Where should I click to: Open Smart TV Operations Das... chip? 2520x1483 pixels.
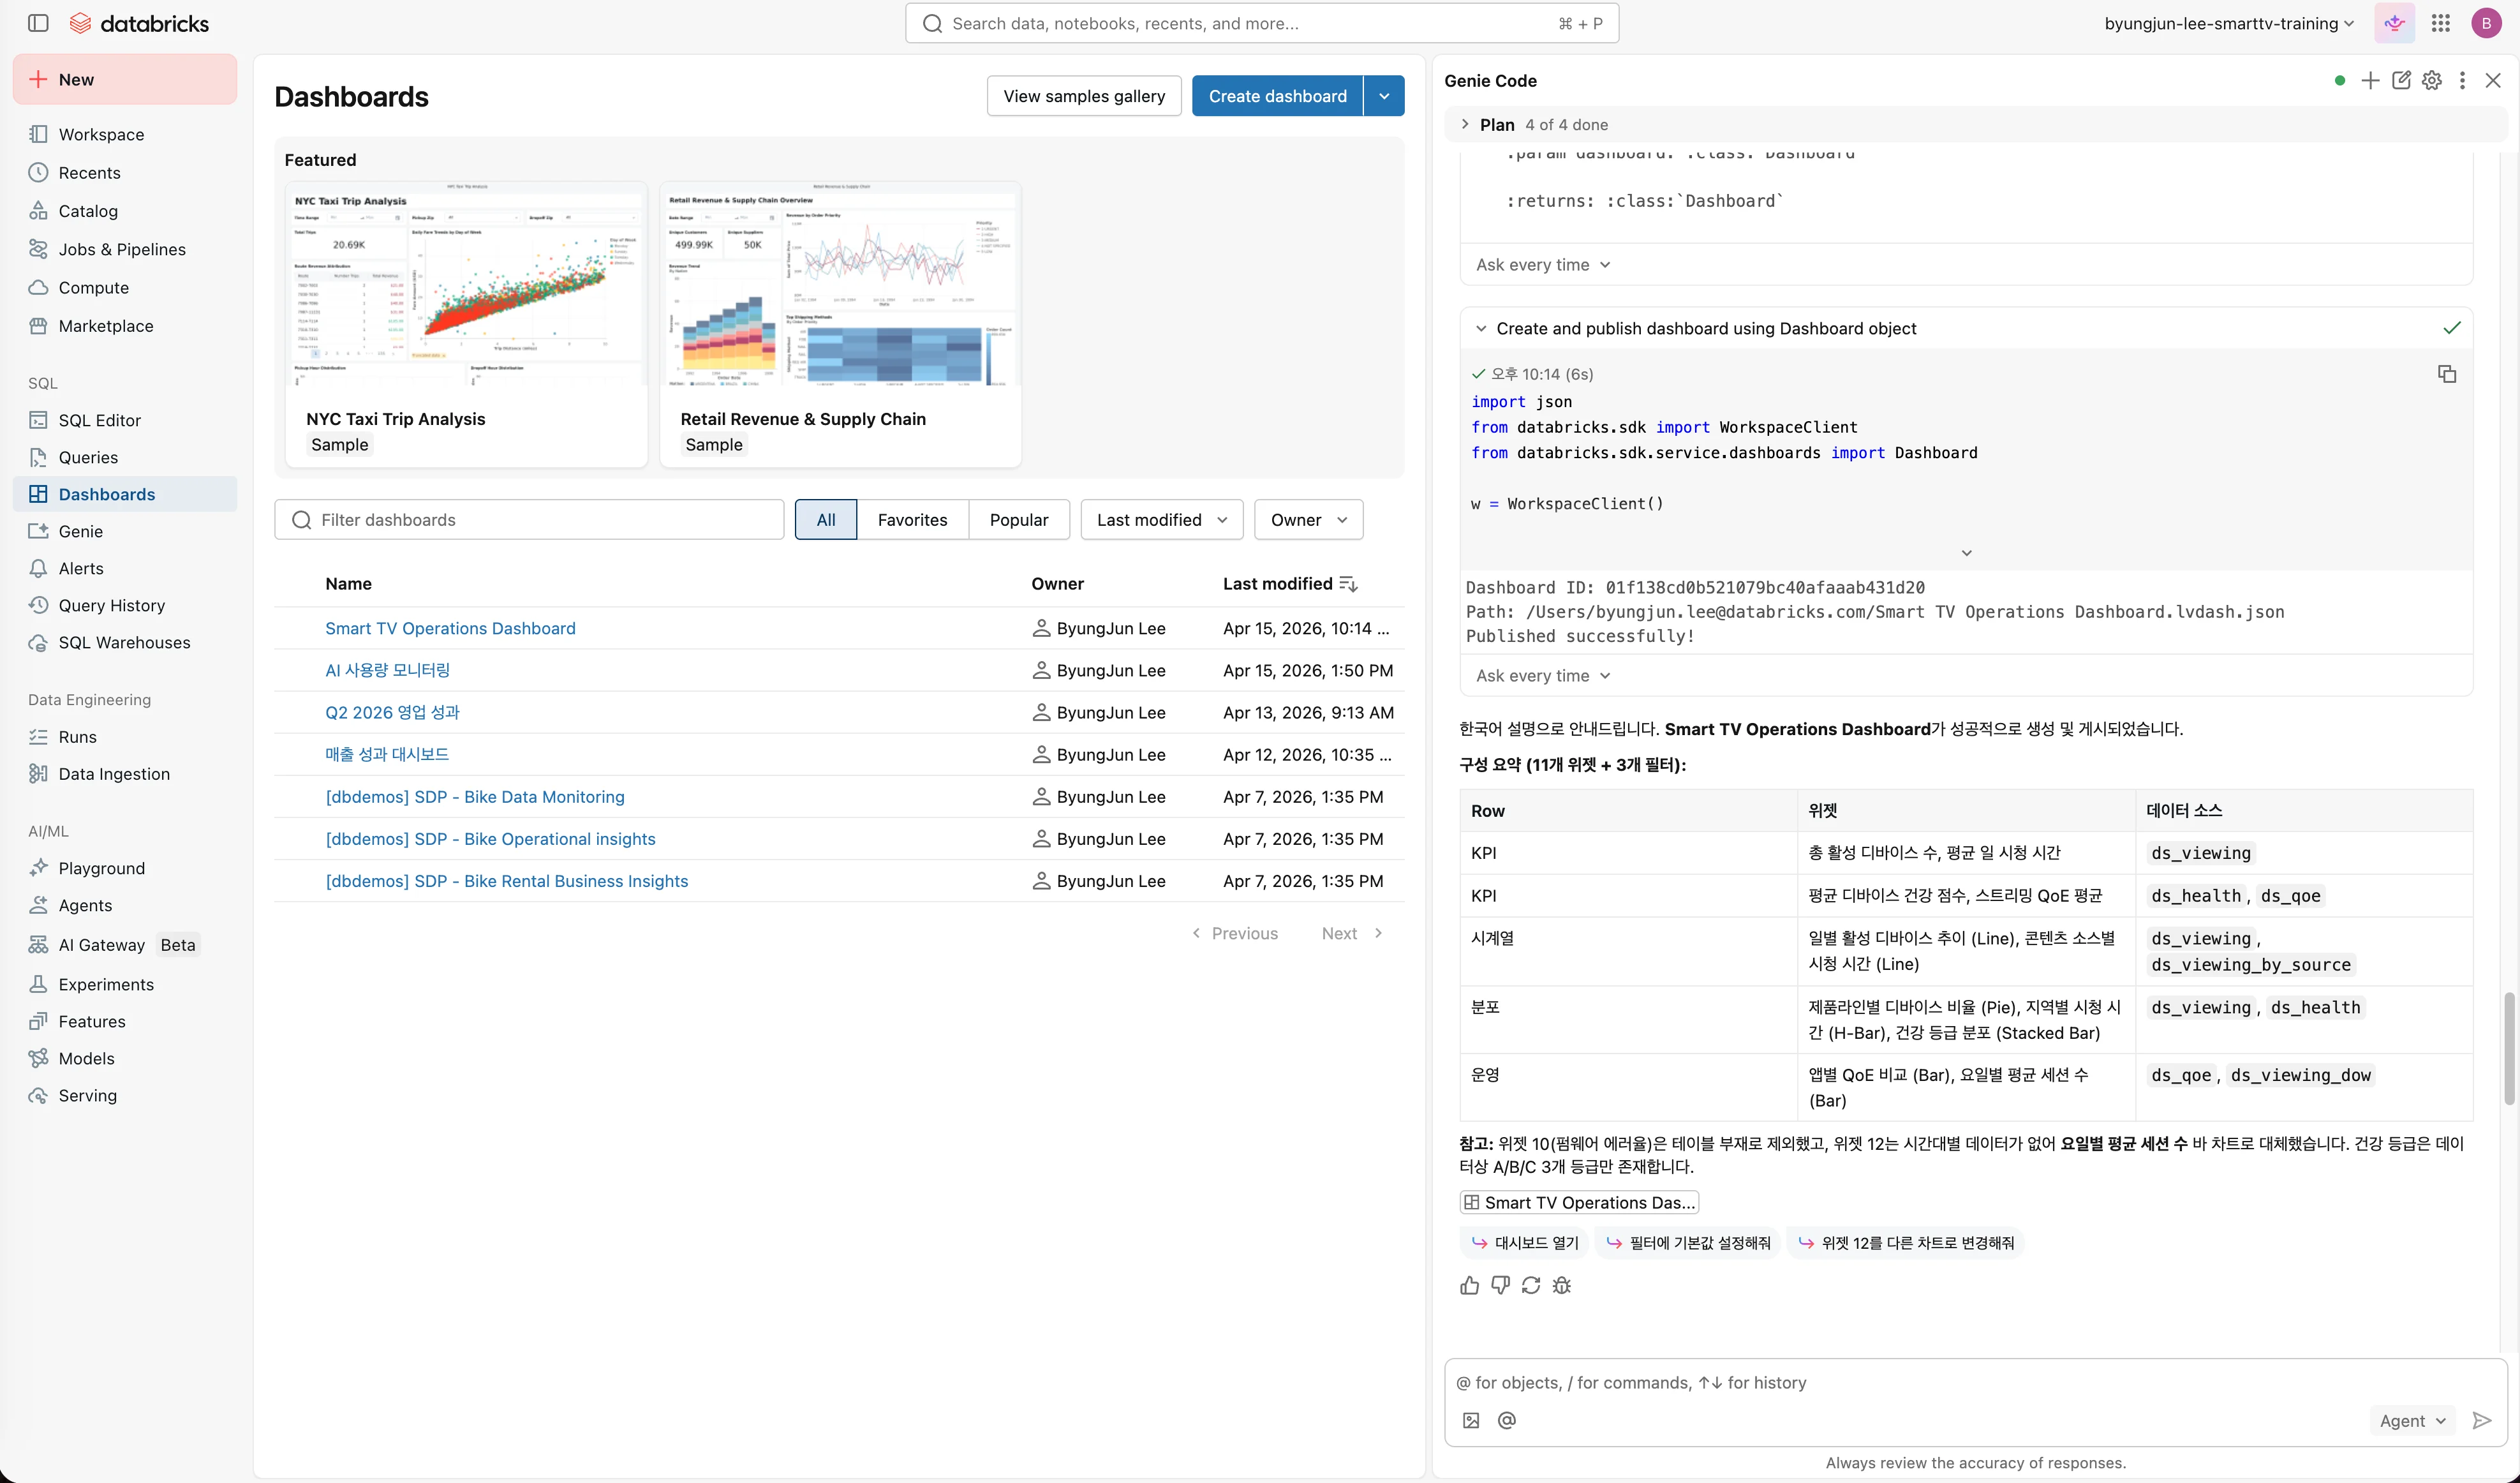tap(1579, 1203)
